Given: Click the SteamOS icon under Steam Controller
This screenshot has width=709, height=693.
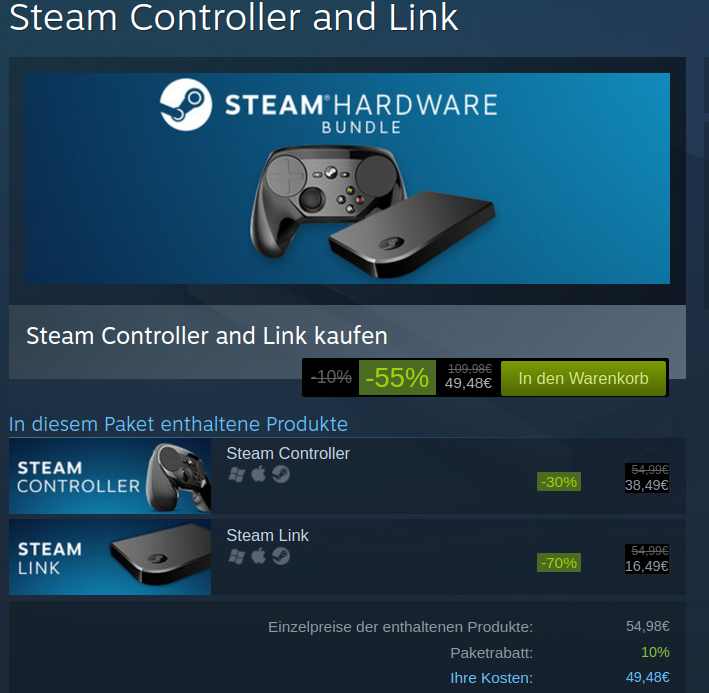Looking at the screenshot, I should [x=281, y=474].
